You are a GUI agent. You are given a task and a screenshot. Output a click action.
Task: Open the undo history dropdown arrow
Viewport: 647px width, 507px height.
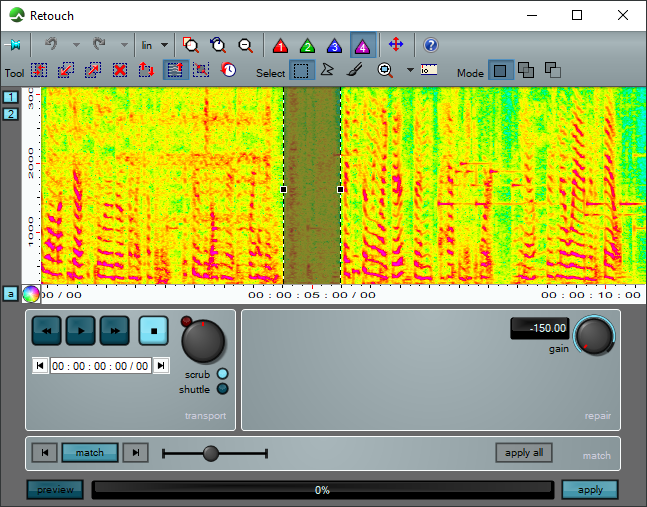coord(76,45)
